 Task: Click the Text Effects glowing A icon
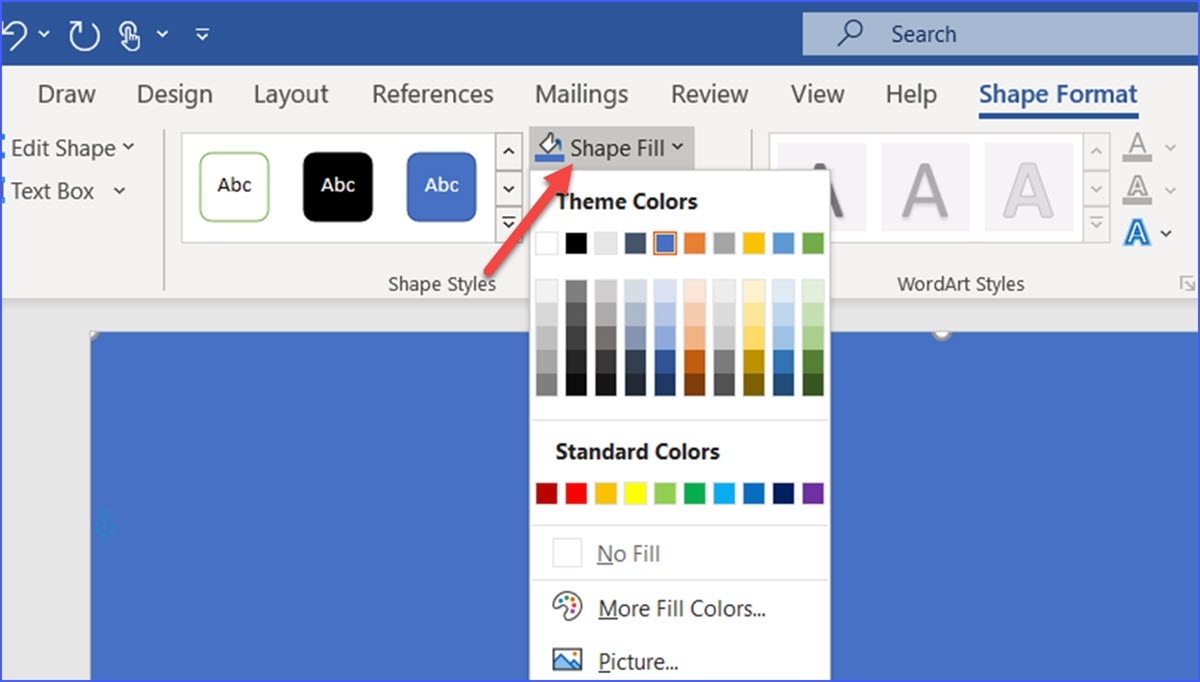1136,233
